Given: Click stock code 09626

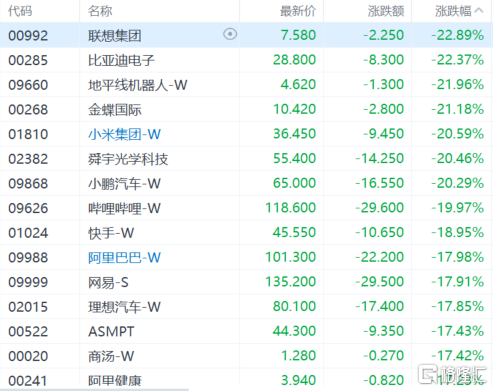Looking at the screenshot, I should pyautogui.click(x=28, y=208).
